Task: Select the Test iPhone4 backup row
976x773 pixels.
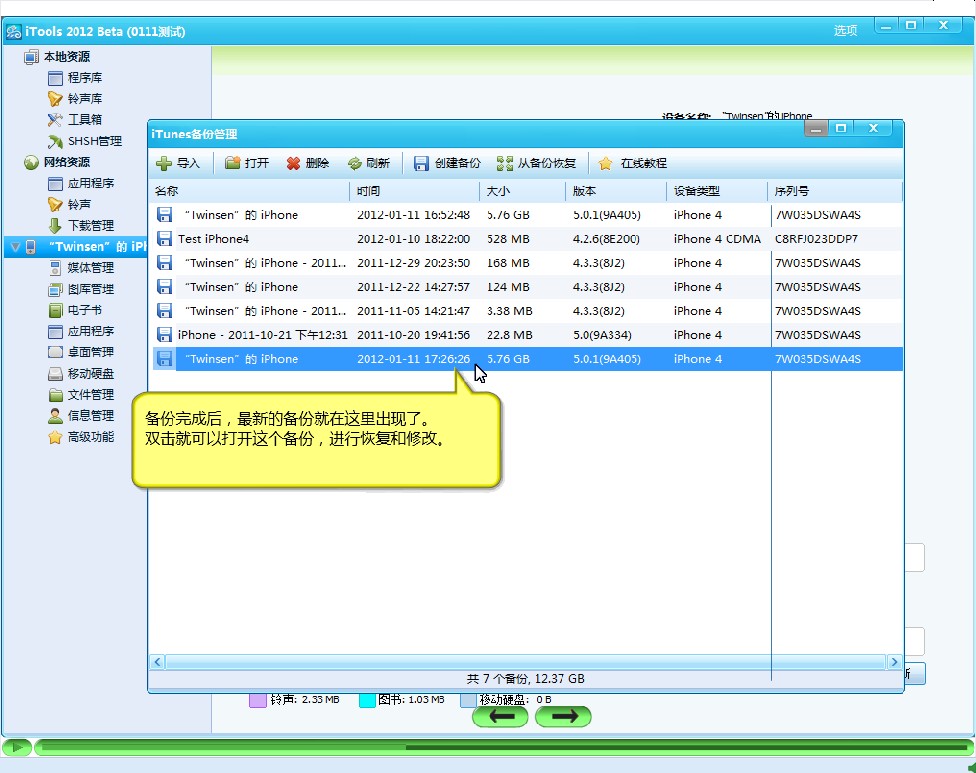Action: click(526, 239)
